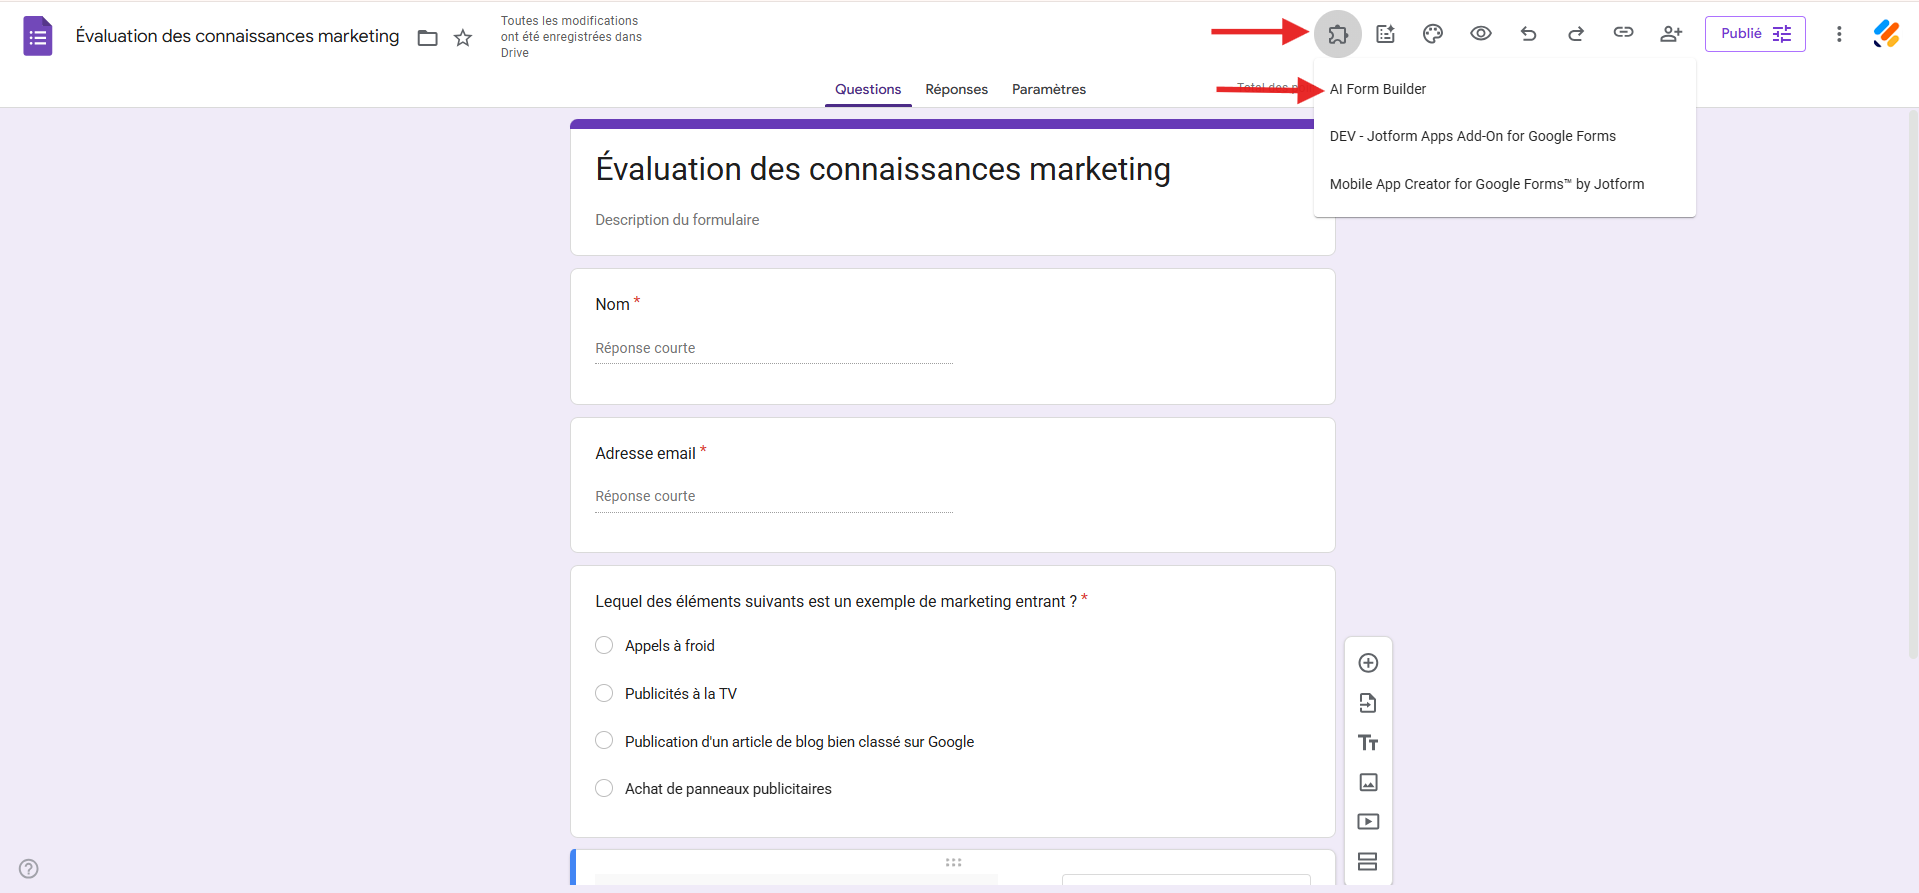
Task: Select AI Form Builder add-on
Action: 1505,89
